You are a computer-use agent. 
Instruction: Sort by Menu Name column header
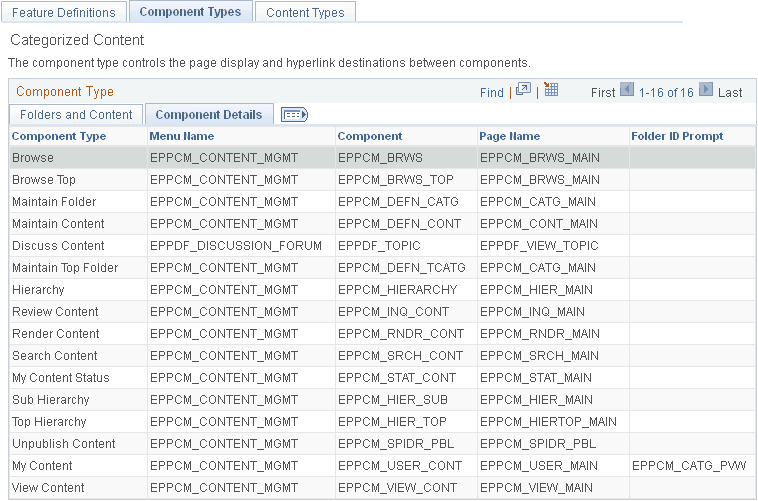point(182,136)
